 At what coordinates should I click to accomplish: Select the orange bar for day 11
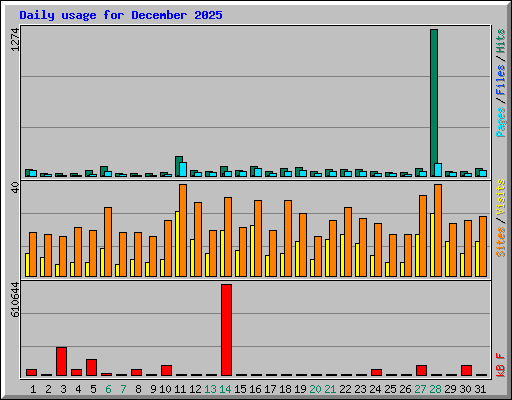(183, 230)
